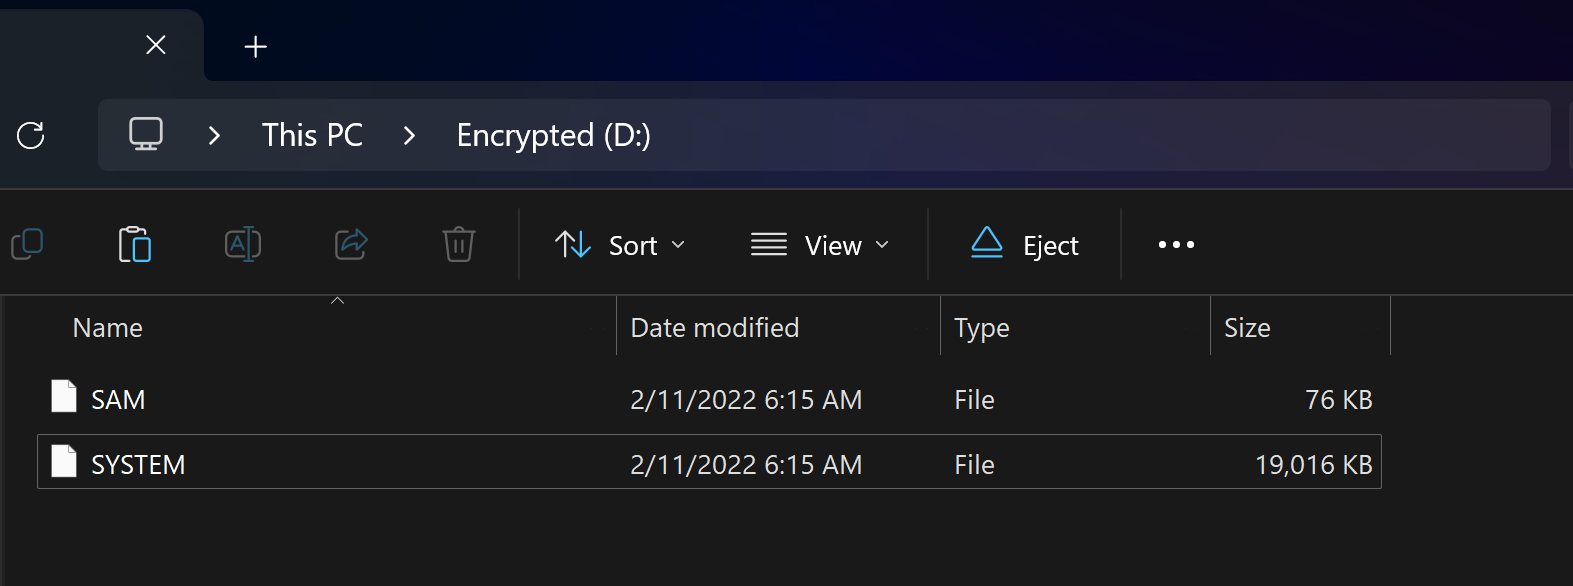Open a new tab with plus button
Viewport: 1573px width, 586px height.
click(x=256, y=47)
